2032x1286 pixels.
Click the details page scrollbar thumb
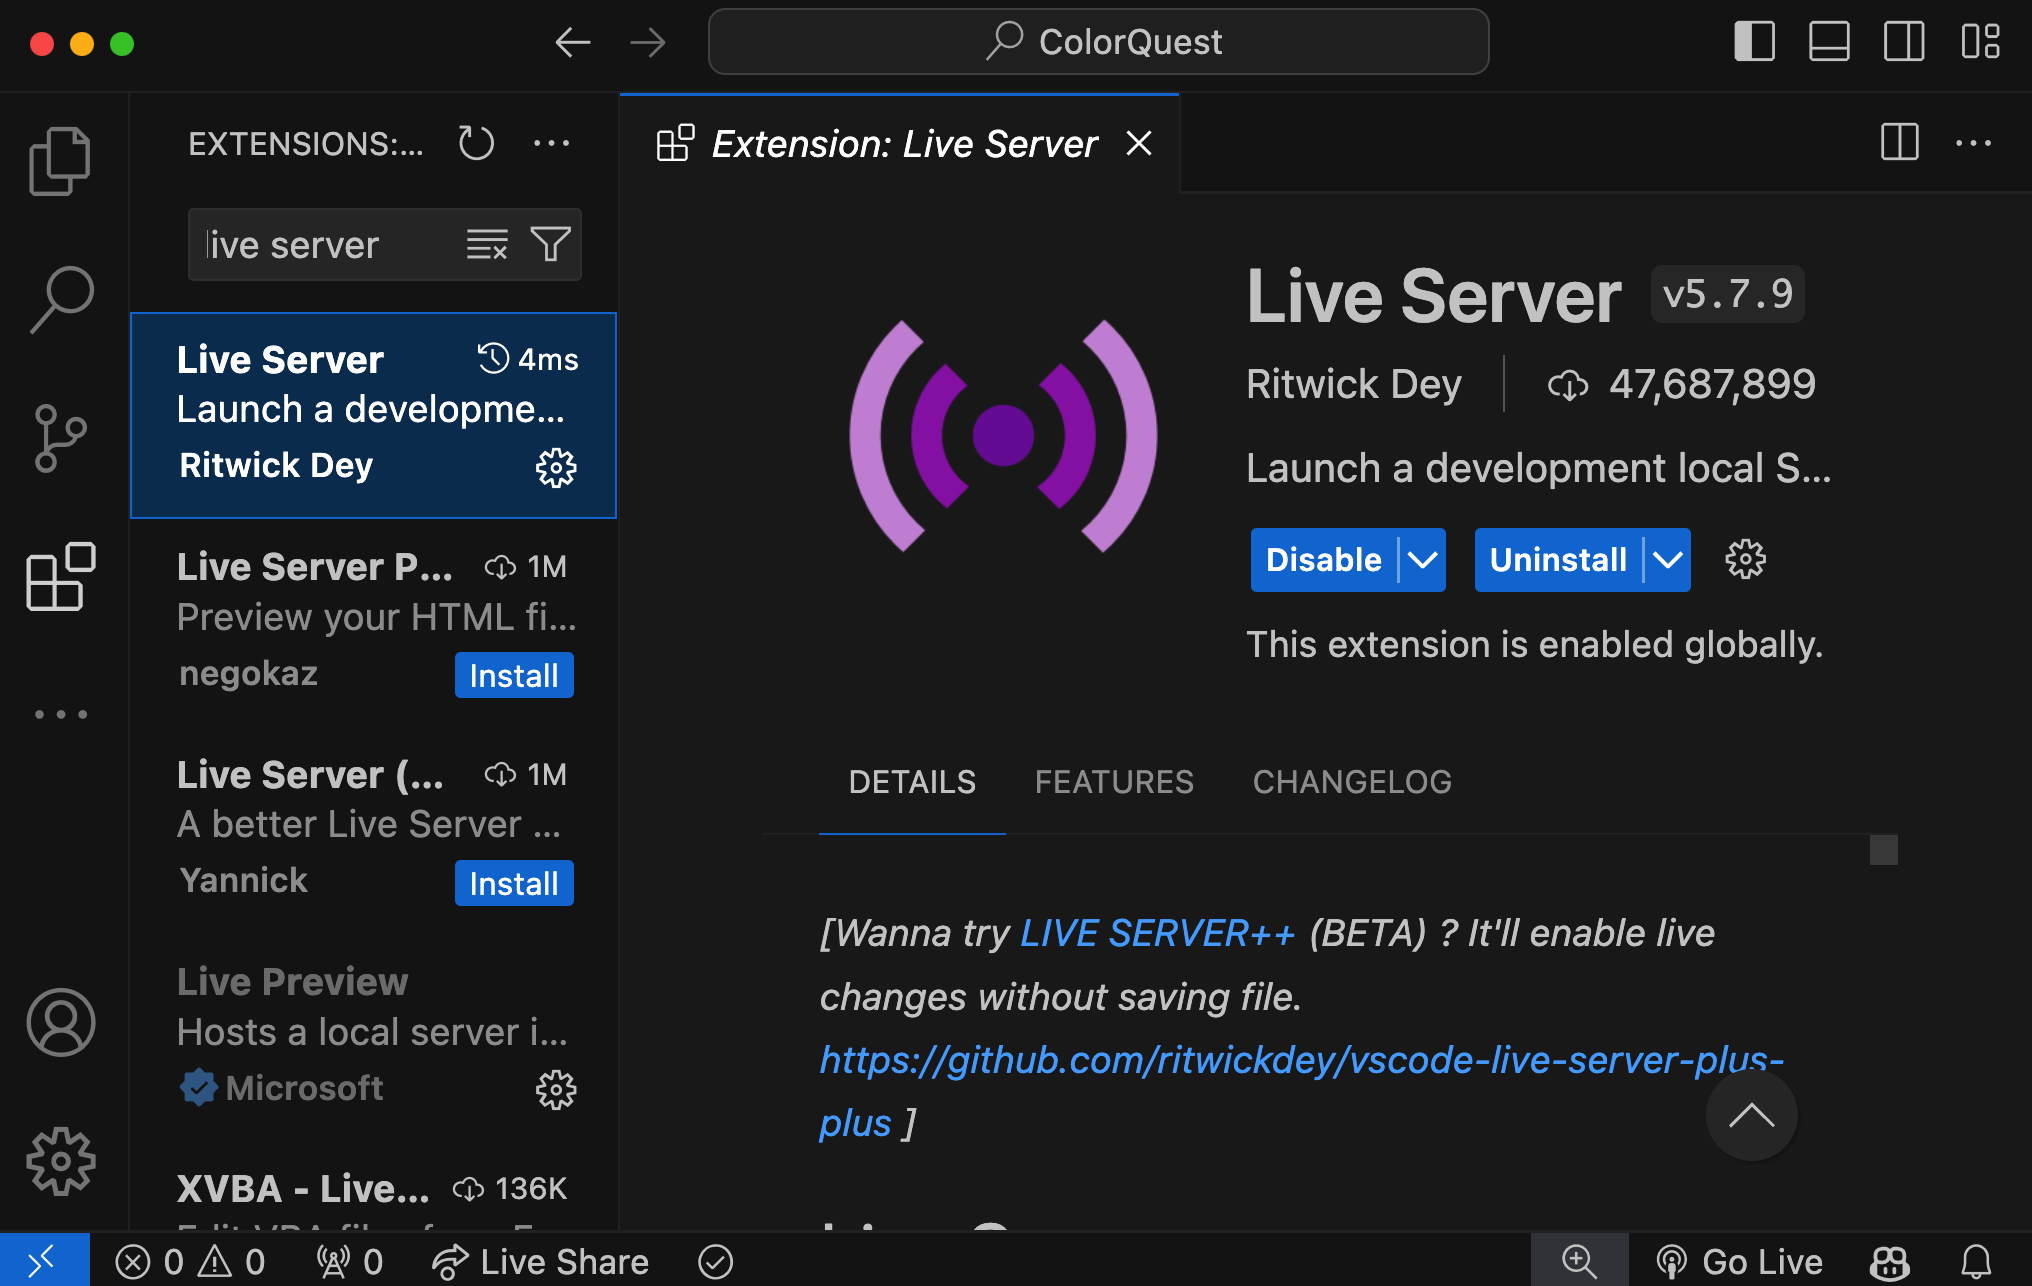1884,850
